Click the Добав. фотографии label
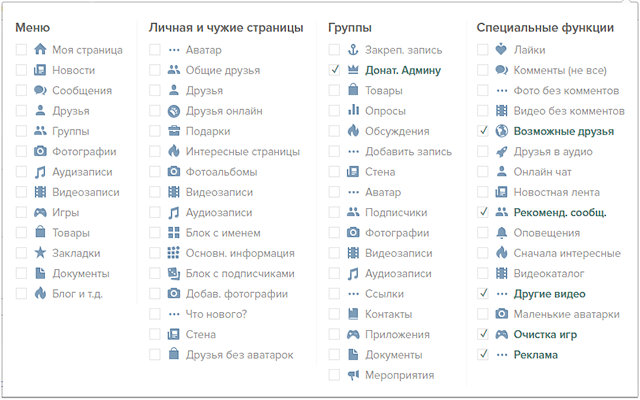 pos(237,293)
